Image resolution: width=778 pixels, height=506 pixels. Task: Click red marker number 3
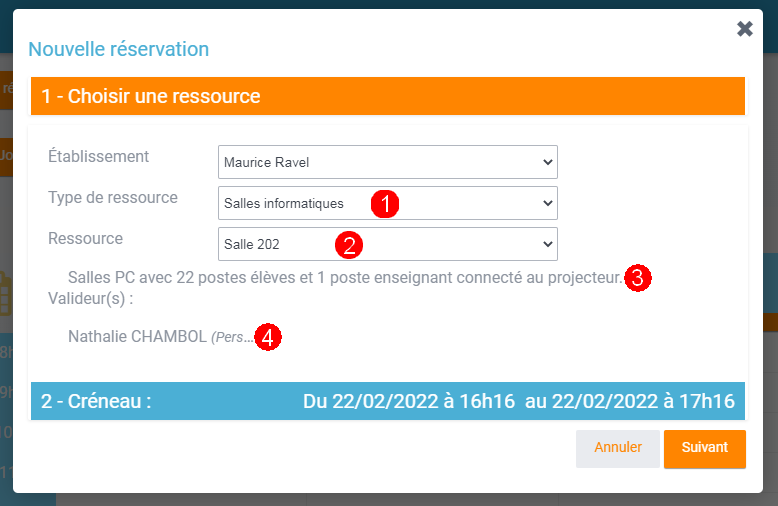tap(638, 278)
